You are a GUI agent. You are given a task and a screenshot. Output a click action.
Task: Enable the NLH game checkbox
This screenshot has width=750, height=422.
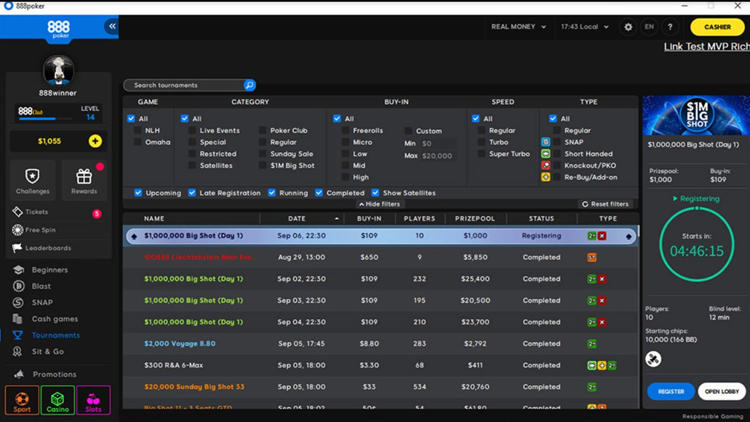tap(138, 130)
